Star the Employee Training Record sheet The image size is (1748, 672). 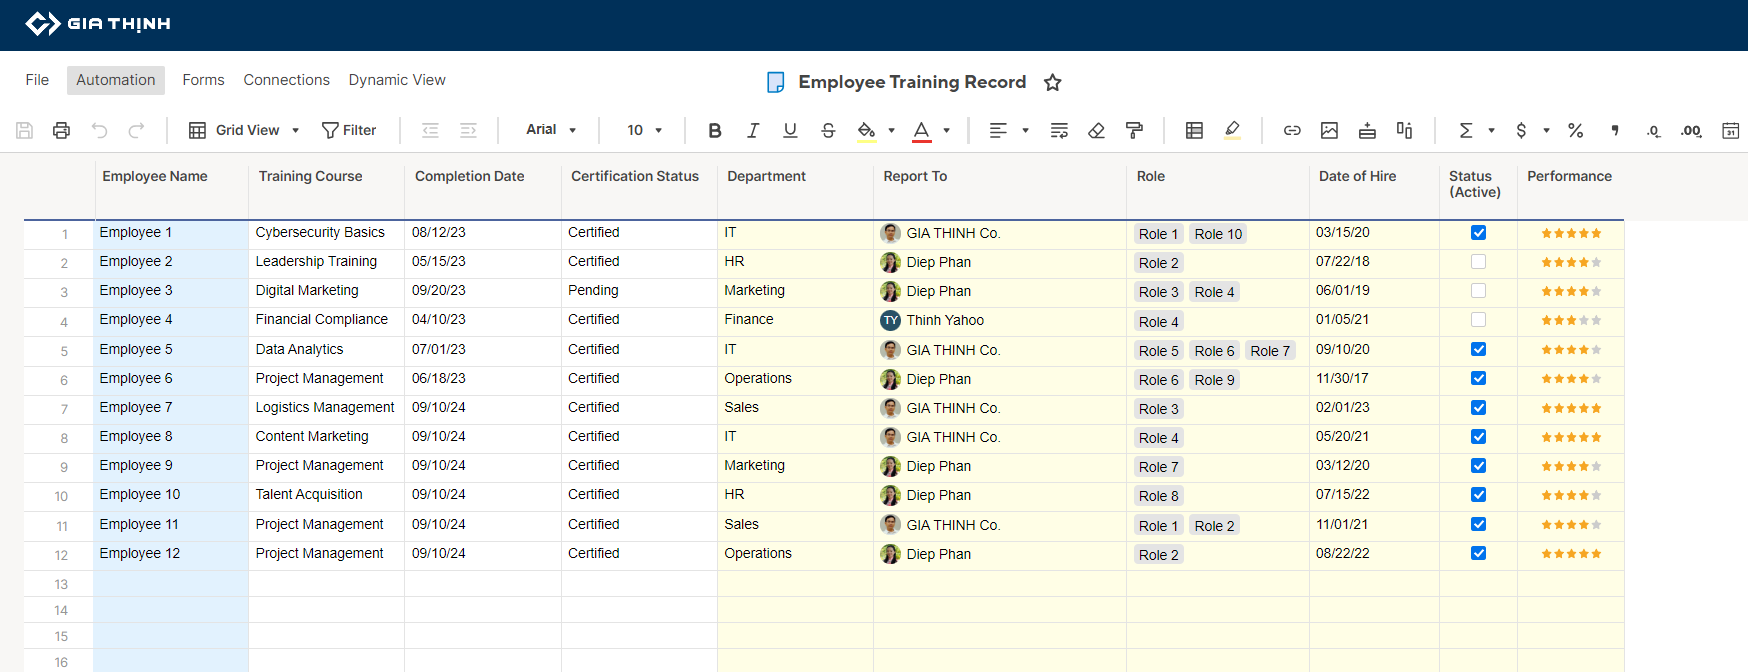(x=1052, y=82)
